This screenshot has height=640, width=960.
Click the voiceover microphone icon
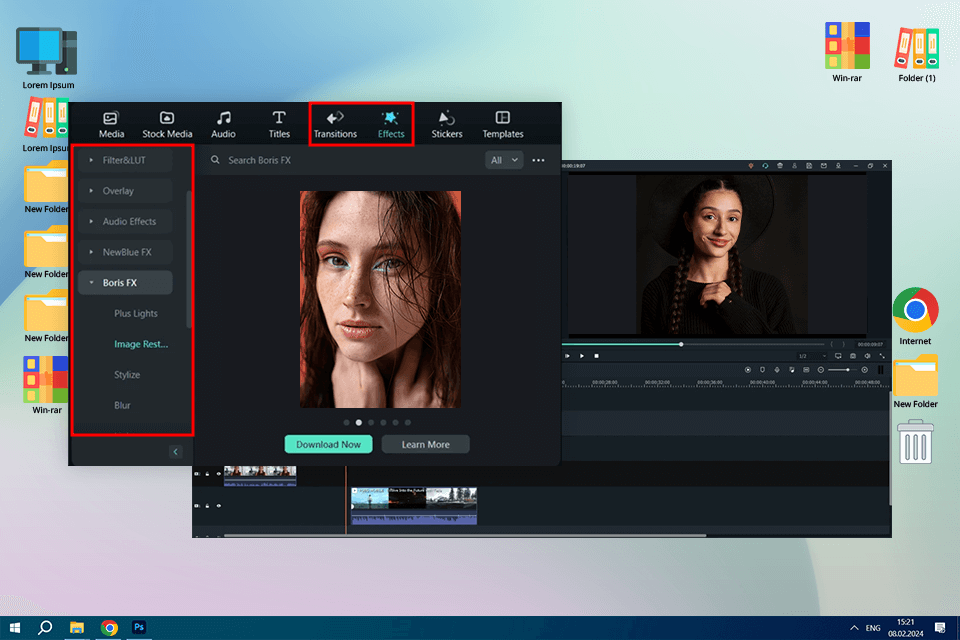pos(777,370)
